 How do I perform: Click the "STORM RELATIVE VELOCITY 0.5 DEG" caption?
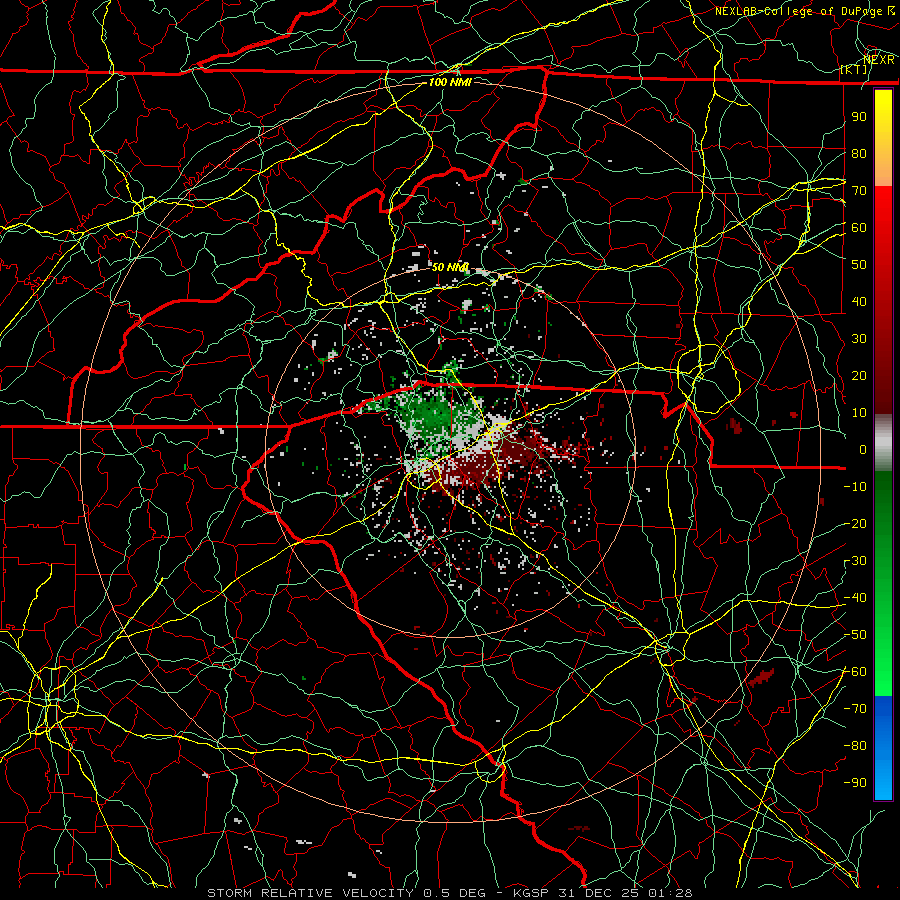[x=346, y=893]
